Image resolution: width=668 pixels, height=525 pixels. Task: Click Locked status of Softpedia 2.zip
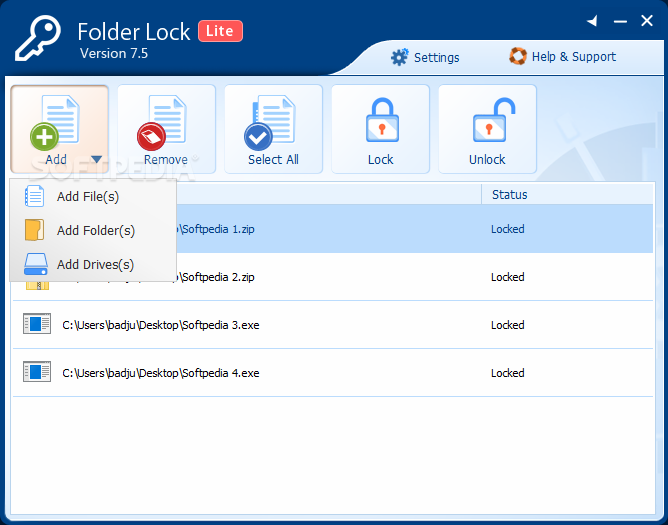click(507, 277)
